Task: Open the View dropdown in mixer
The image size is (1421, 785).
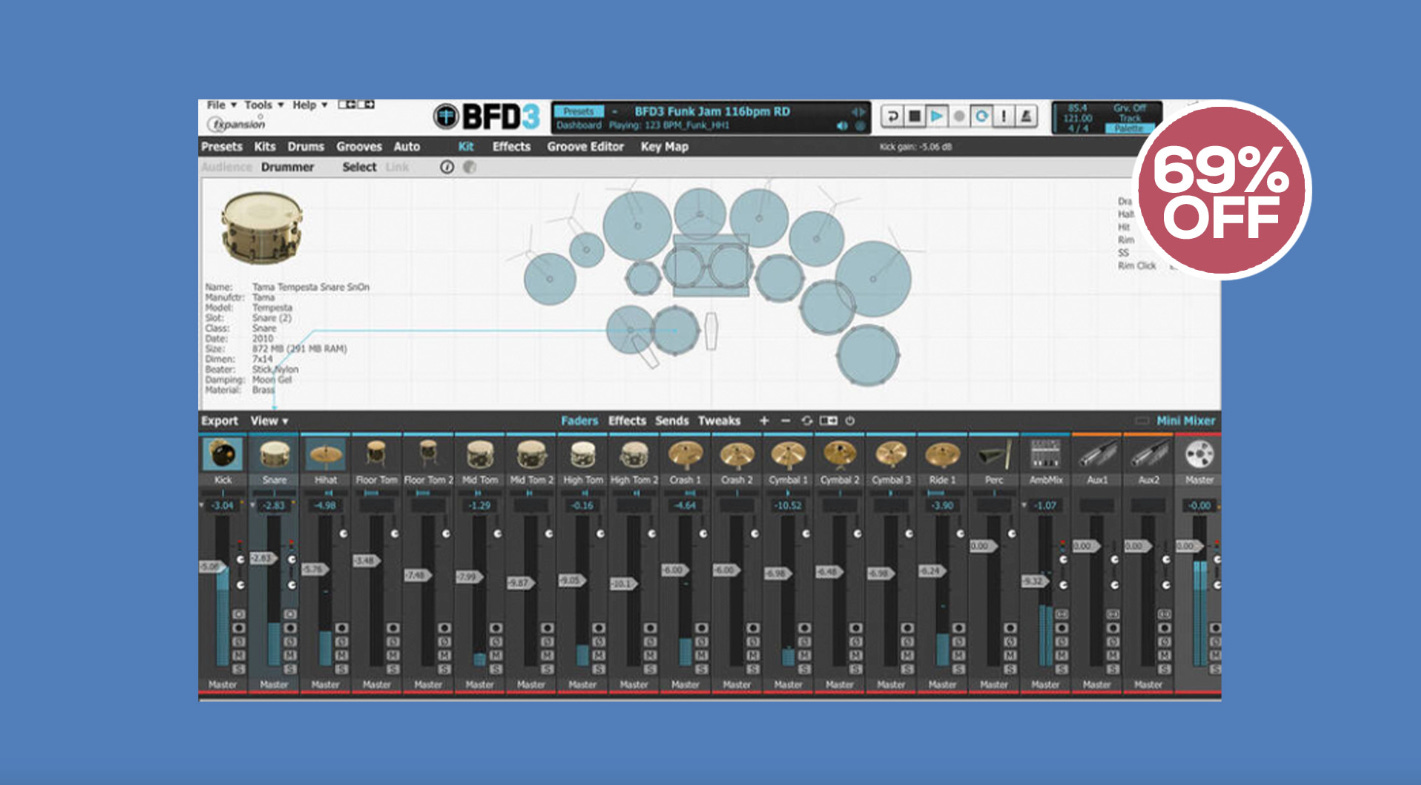Action: point(269,421)
